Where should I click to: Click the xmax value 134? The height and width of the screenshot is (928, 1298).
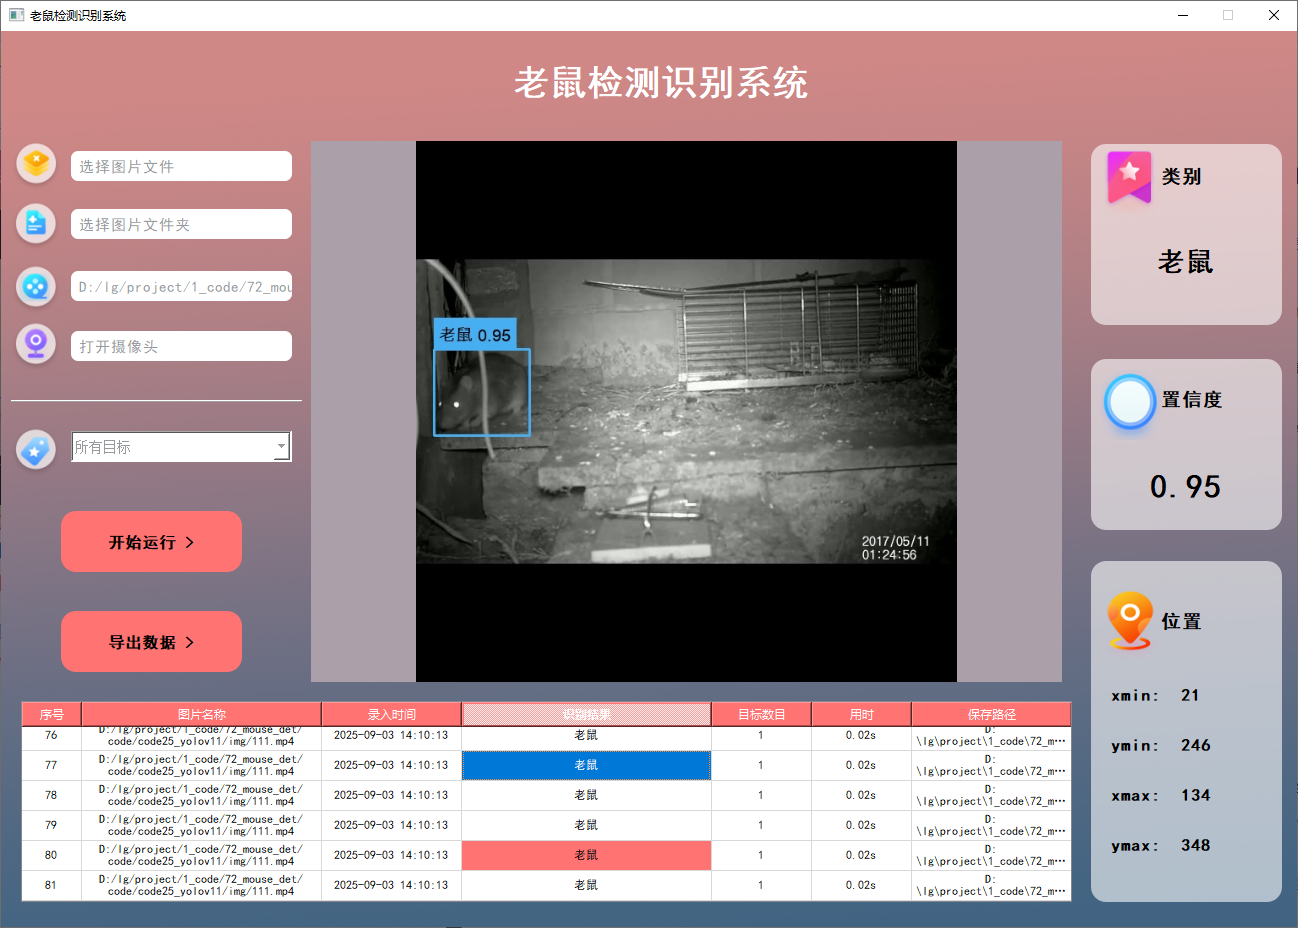click(x=1195, y=795)
